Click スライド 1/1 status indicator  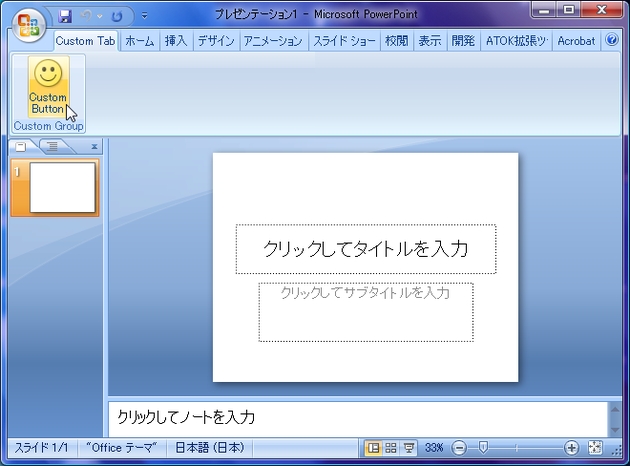tap(42, 448)
